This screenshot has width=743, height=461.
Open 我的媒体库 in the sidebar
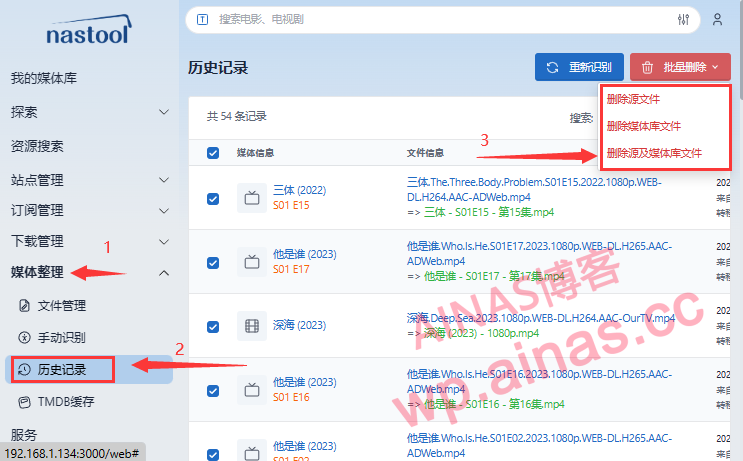(44, 78)
